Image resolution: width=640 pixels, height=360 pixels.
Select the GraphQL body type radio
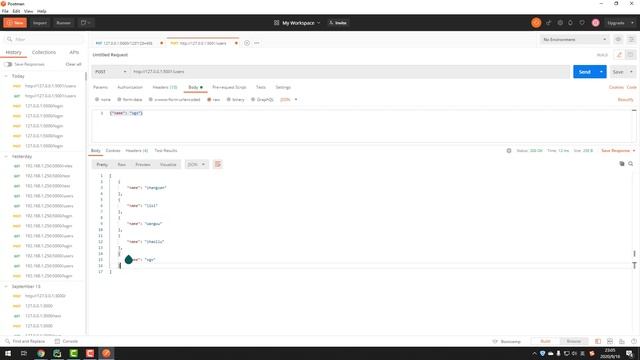(253, 100)
